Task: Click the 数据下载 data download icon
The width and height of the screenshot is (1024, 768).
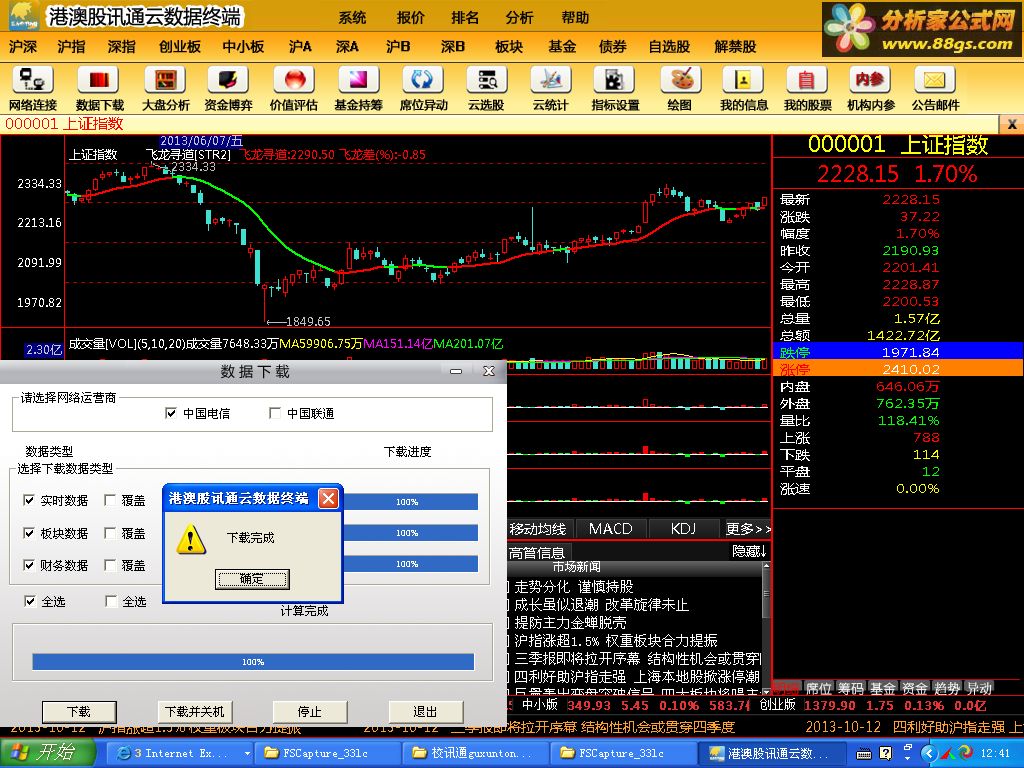Action: coord(99,89)
